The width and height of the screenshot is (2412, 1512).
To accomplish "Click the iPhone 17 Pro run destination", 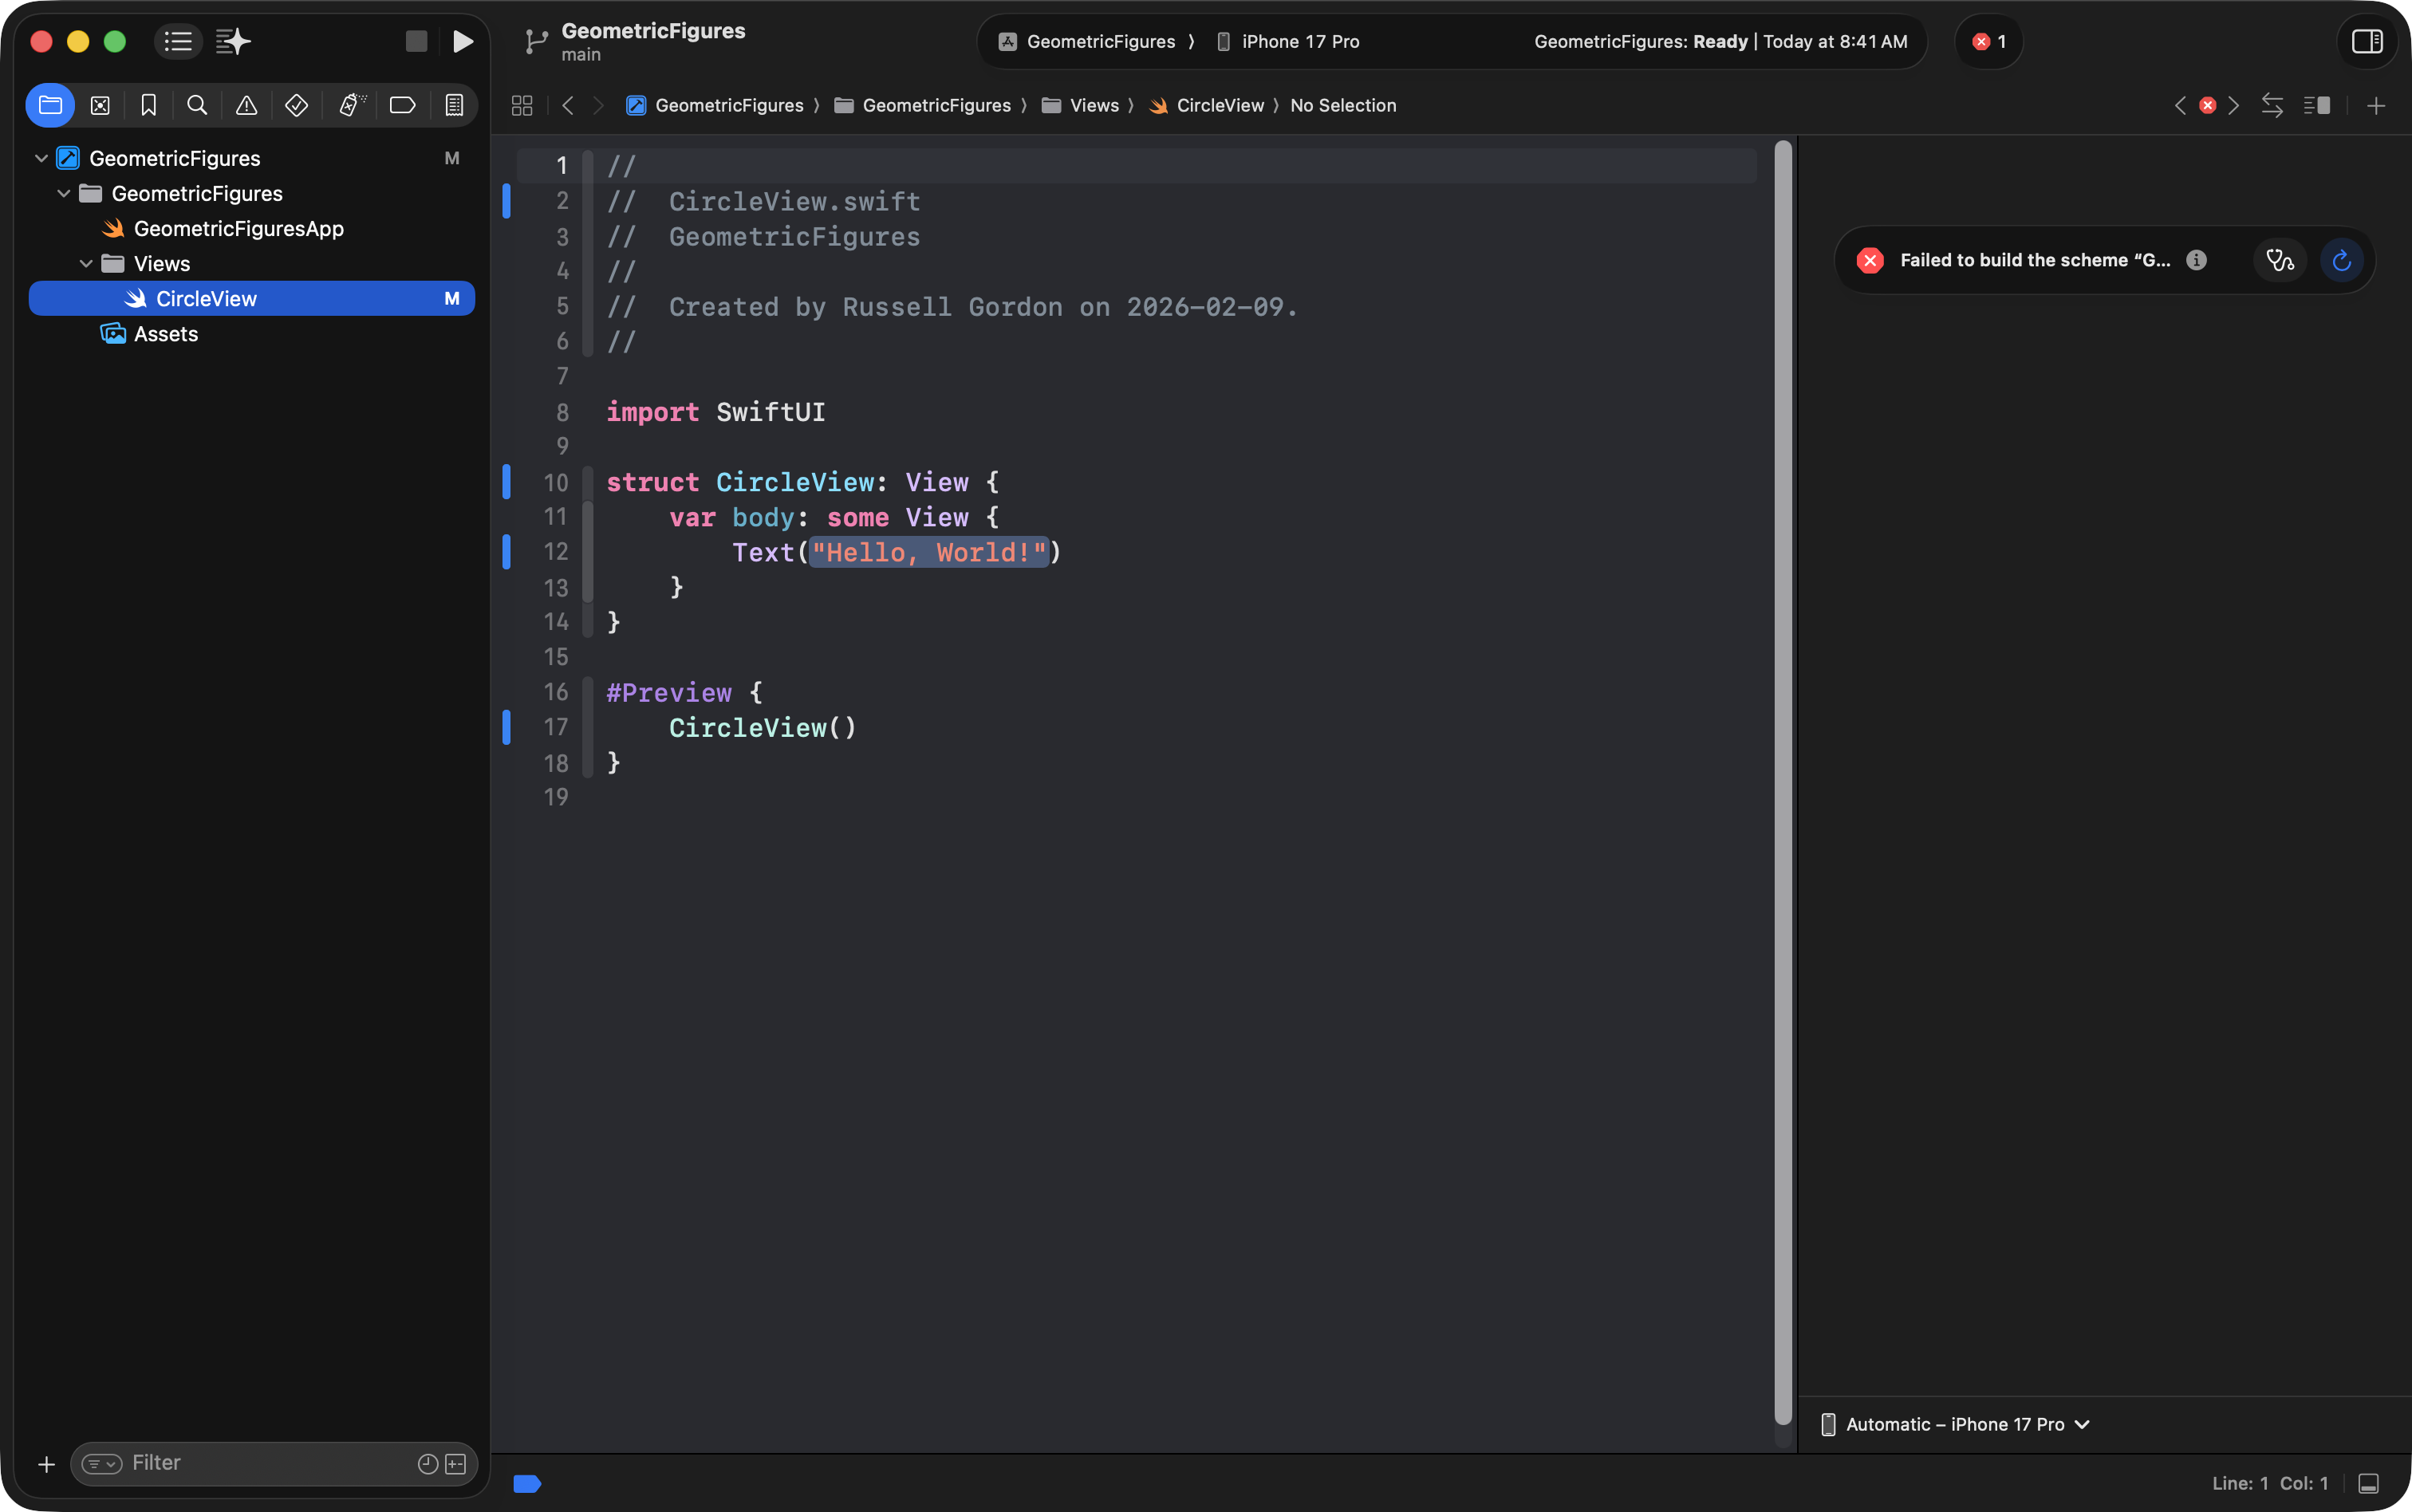I will click(x=1299, y=41).
